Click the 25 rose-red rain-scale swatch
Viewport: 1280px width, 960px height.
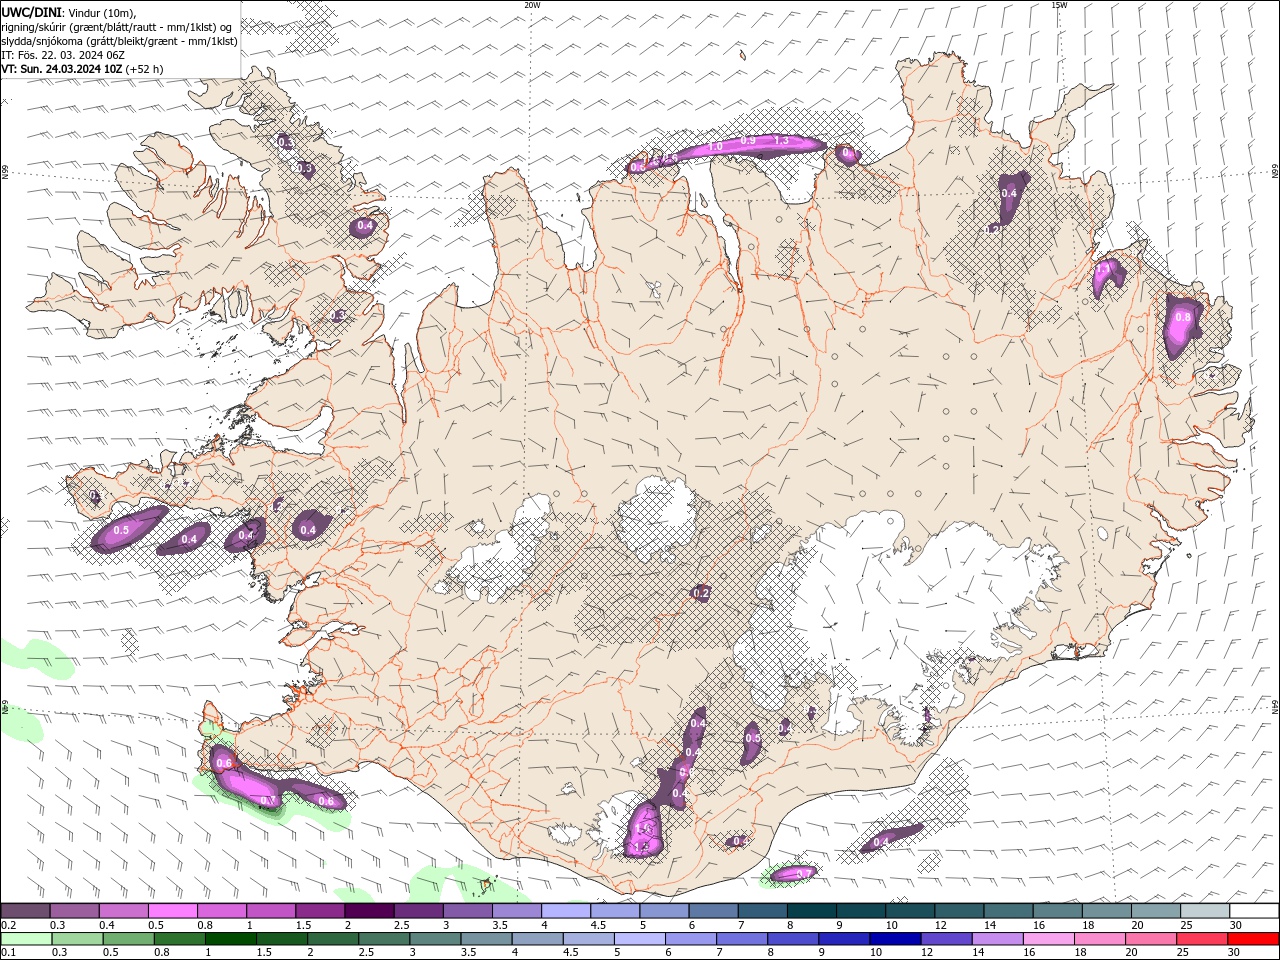[x=1201, y=939]
